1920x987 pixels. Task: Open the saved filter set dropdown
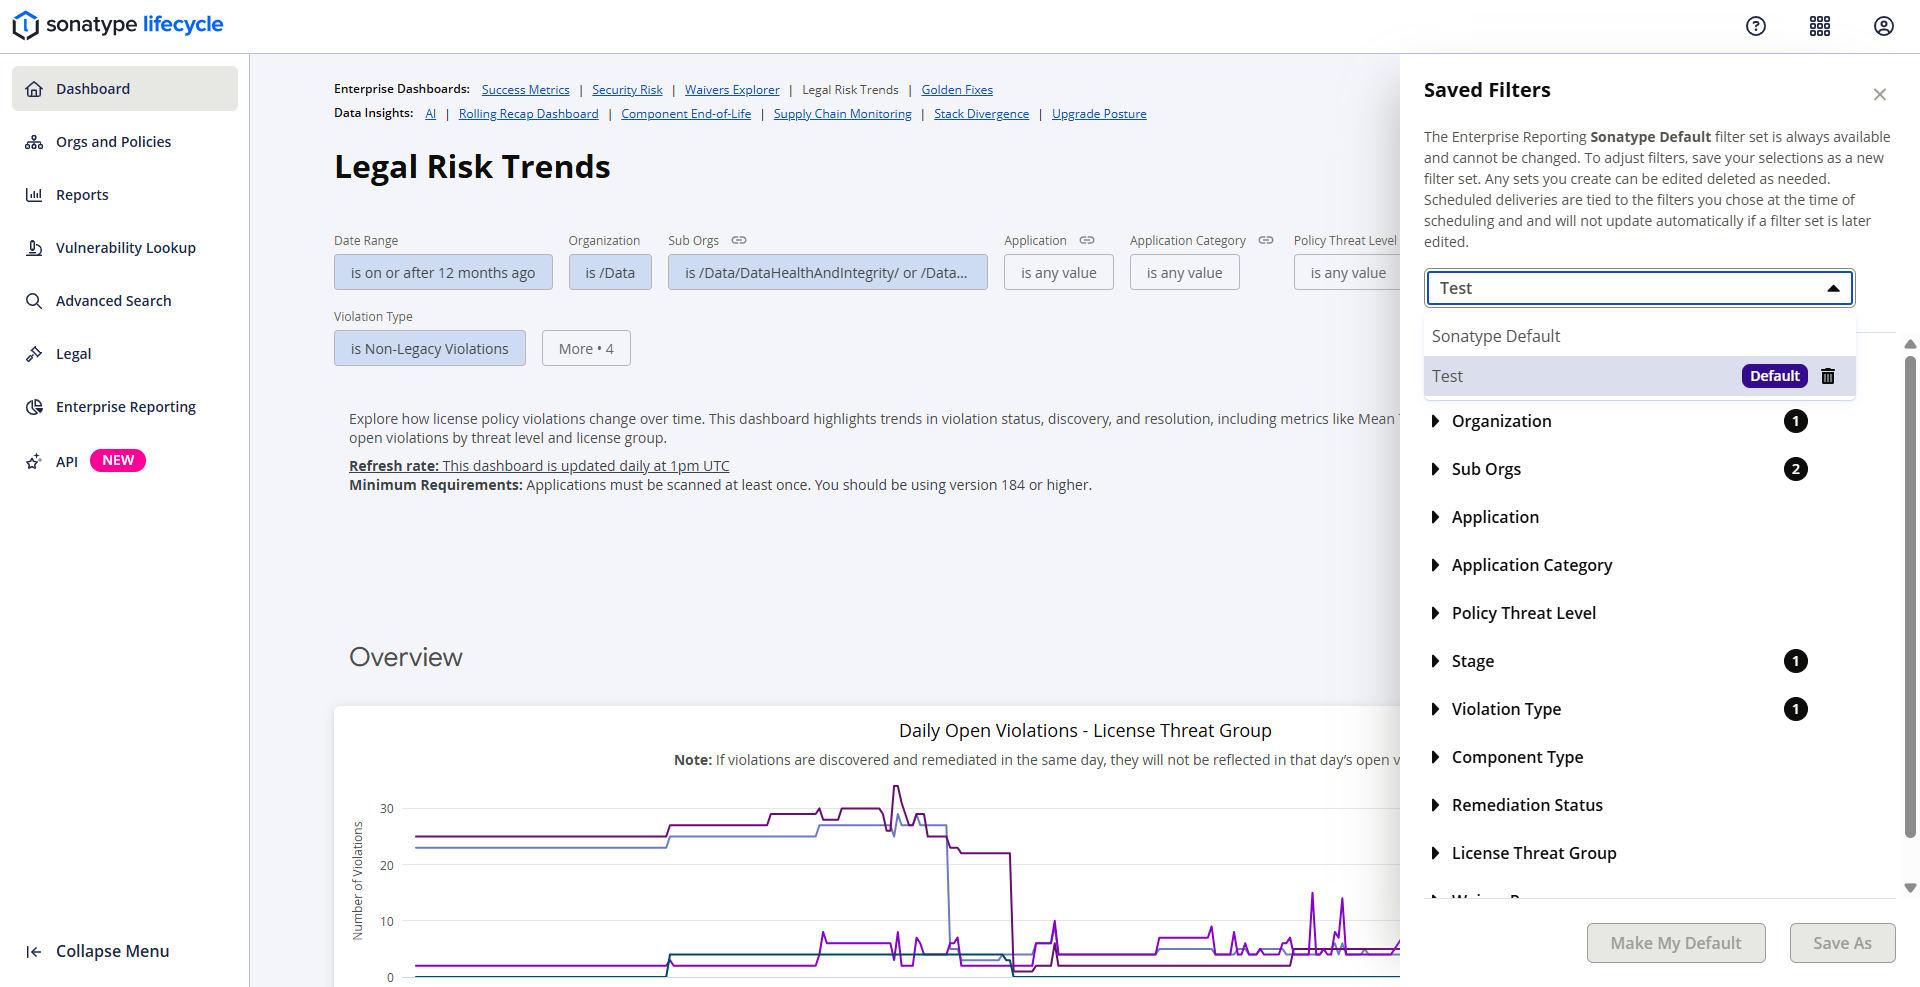[x=1640, y=288]
